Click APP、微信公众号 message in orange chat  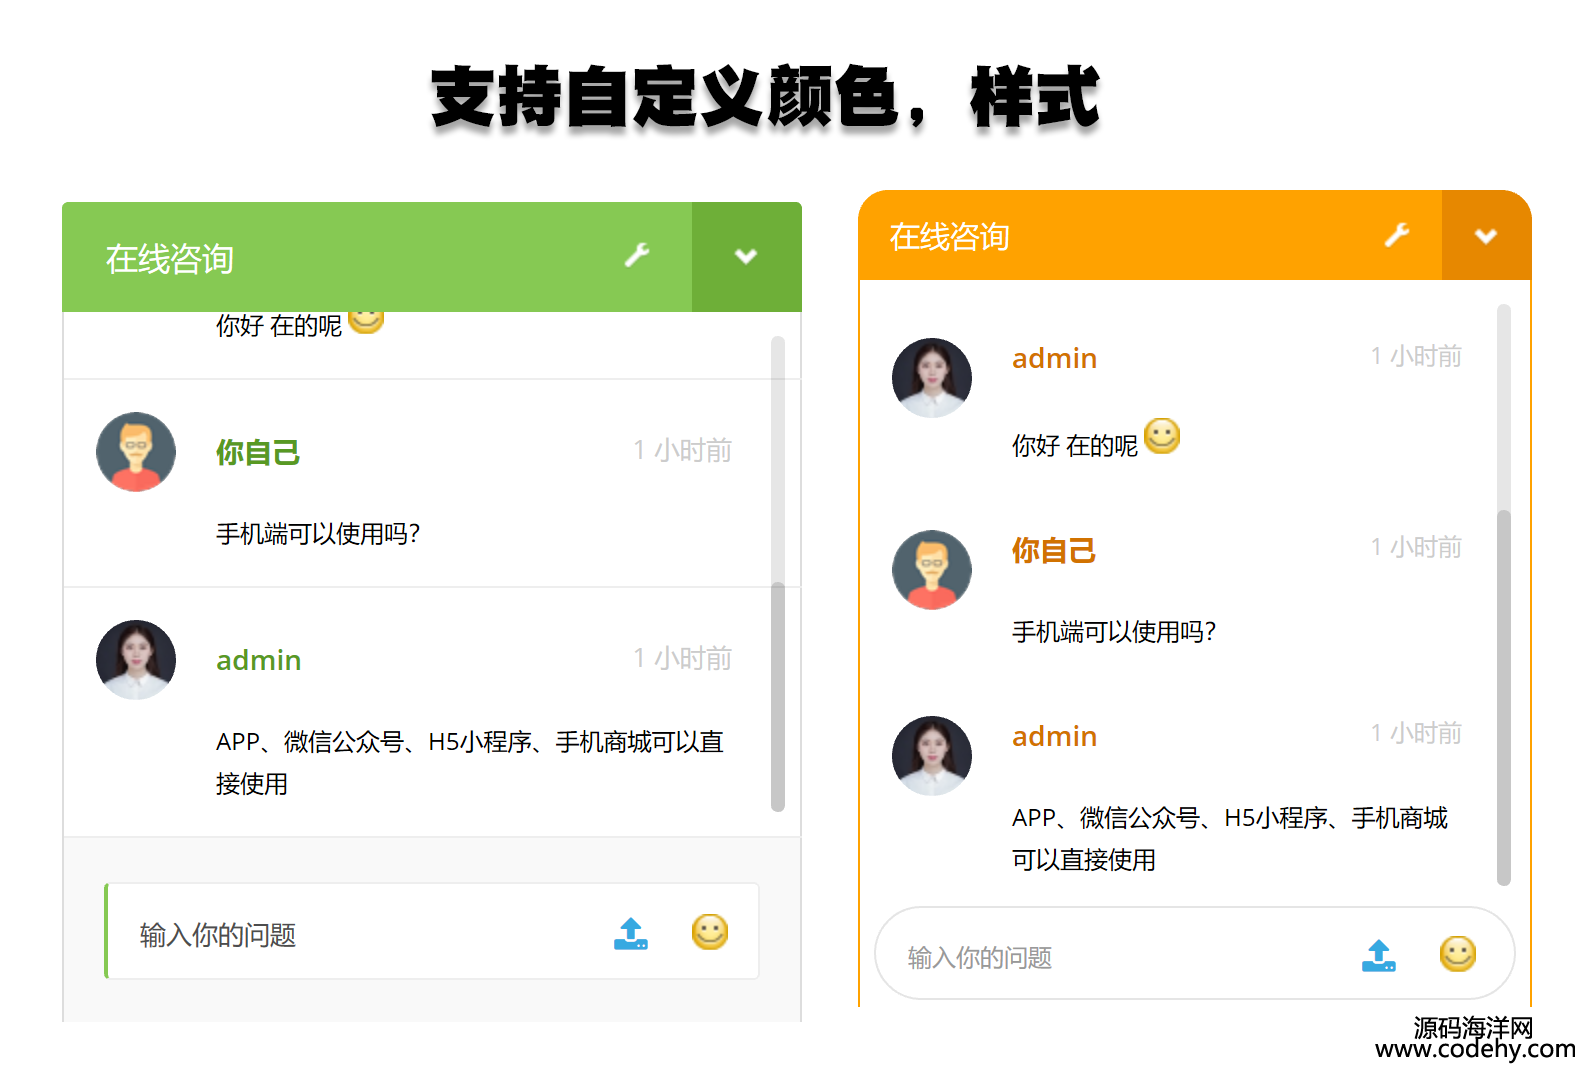tap(1230, 839)
